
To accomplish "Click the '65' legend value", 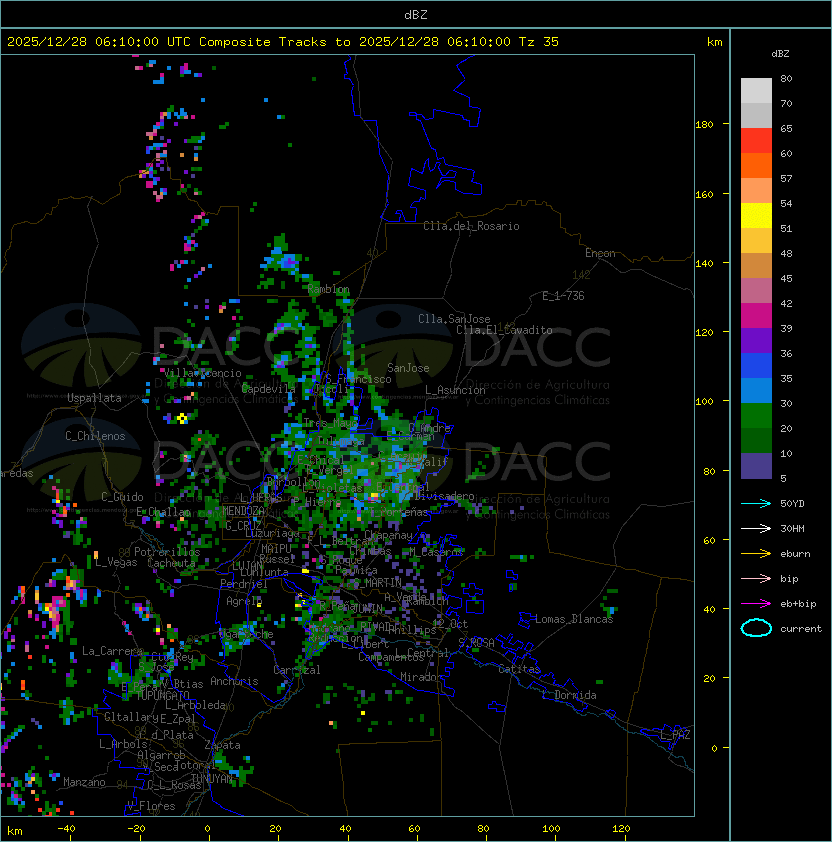I will [x=786, y=128].
